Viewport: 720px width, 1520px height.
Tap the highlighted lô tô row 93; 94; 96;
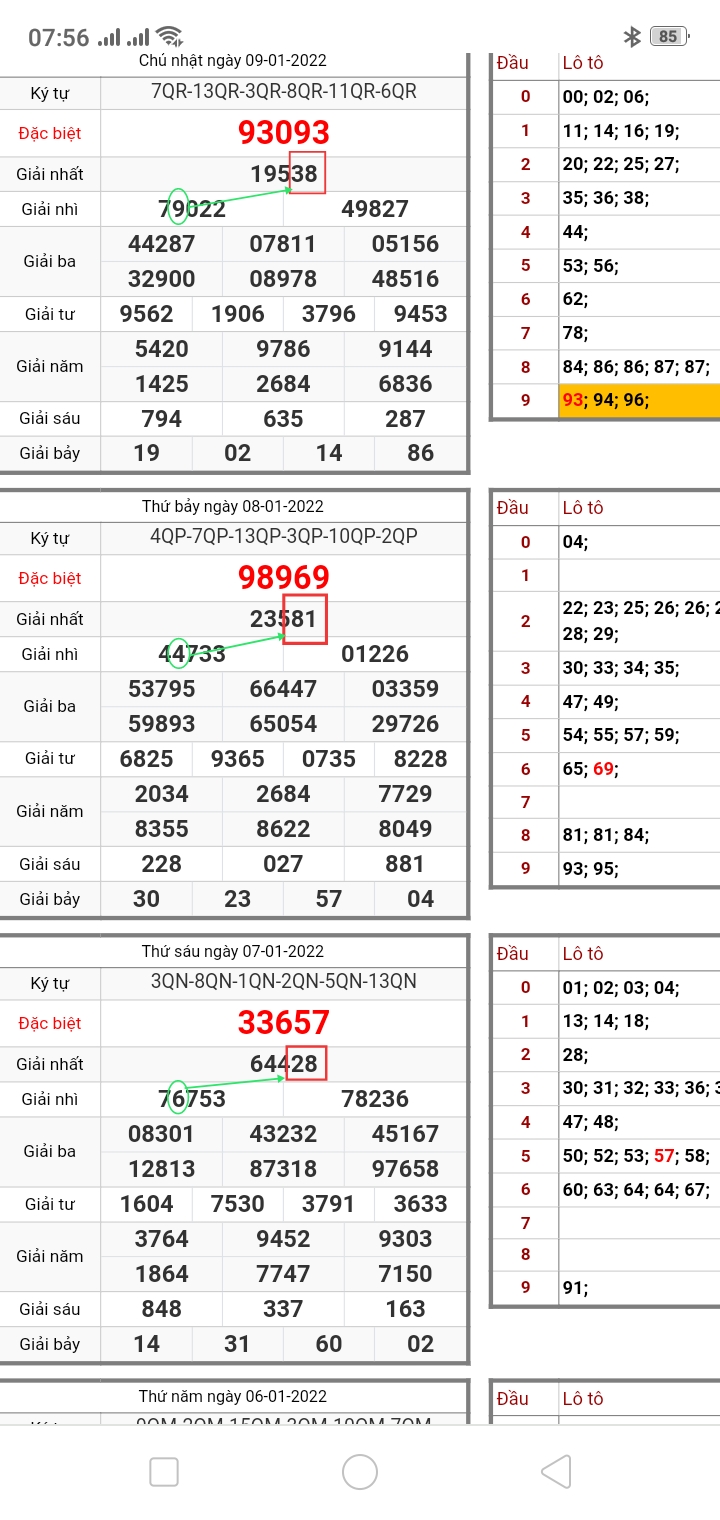639,401
